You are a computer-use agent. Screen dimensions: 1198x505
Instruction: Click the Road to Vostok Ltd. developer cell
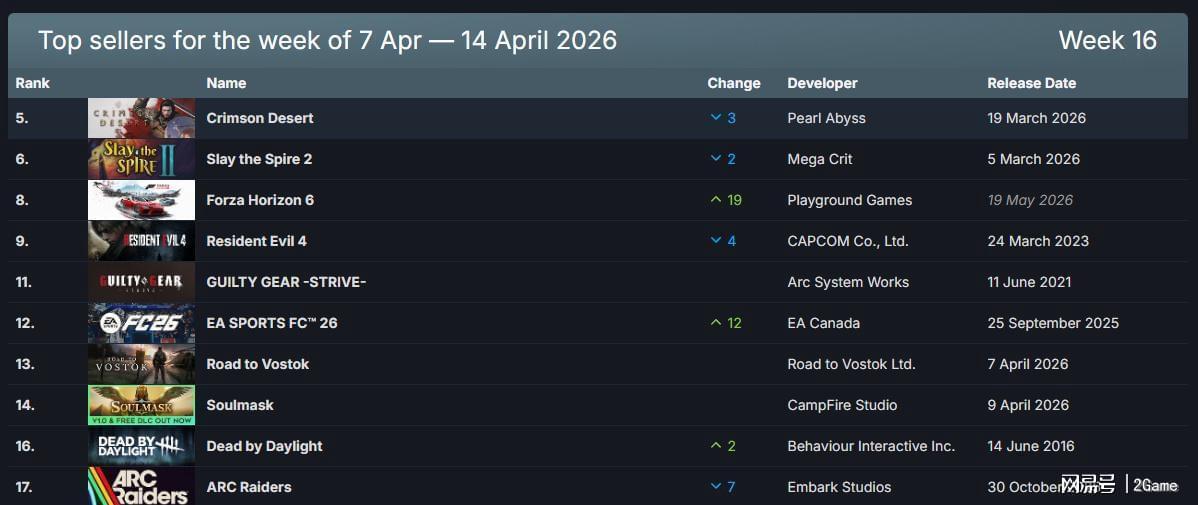[x=851, y=364]
